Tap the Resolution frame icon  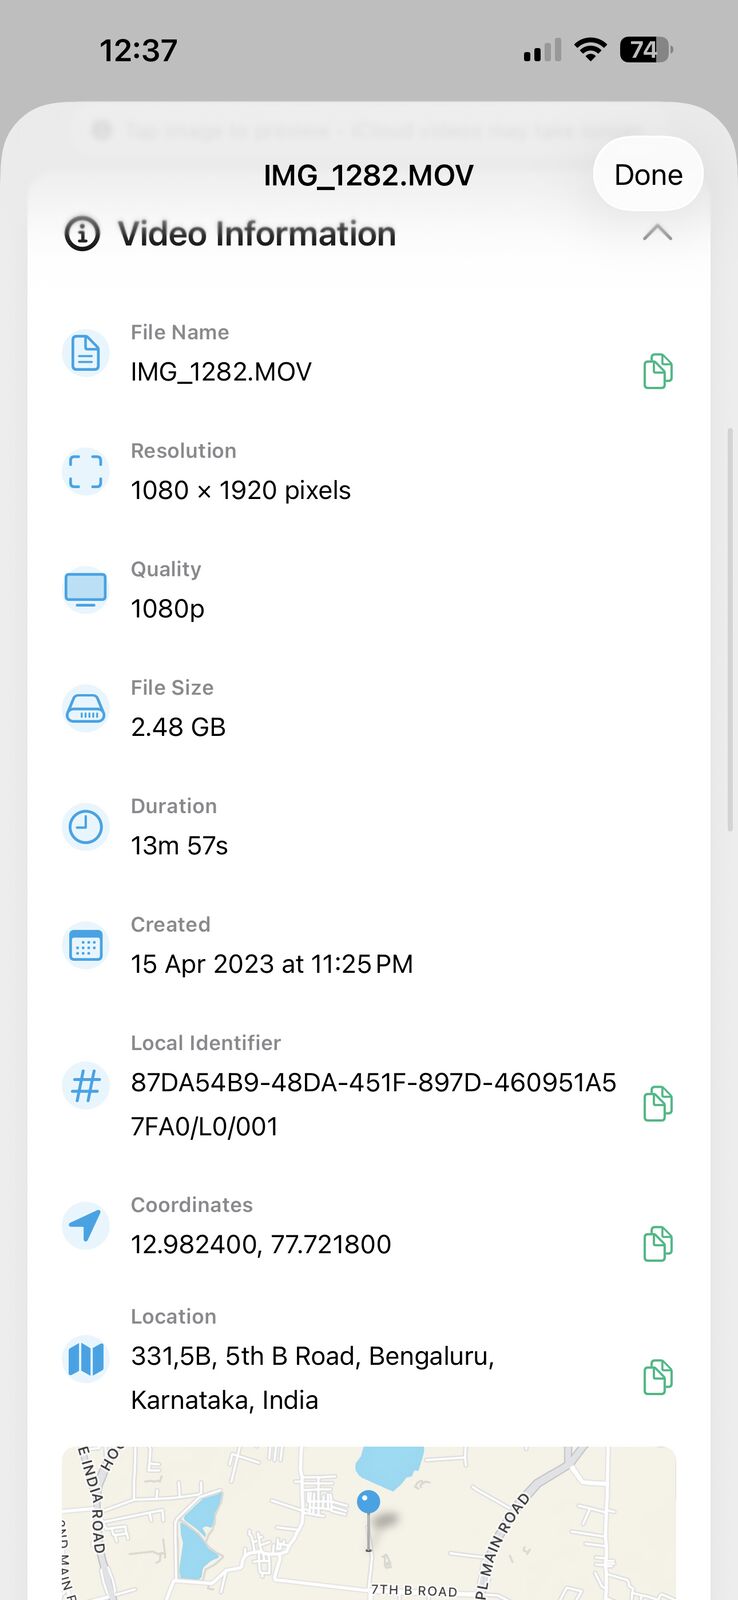(x=86, y=472)
